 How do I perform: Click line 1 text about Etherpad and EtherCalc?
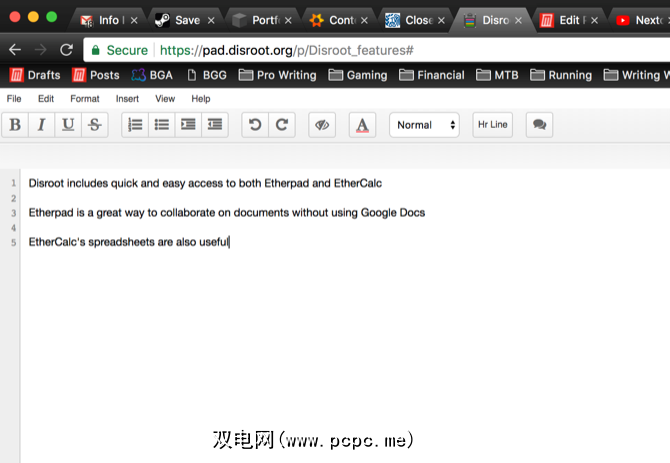click(205, 183)
